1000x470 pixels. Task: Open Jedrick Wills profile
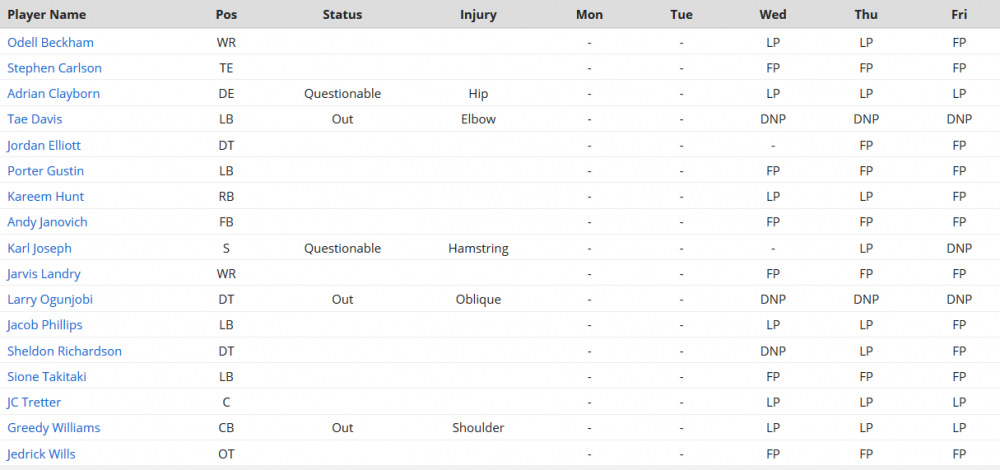tap(41, 454)
